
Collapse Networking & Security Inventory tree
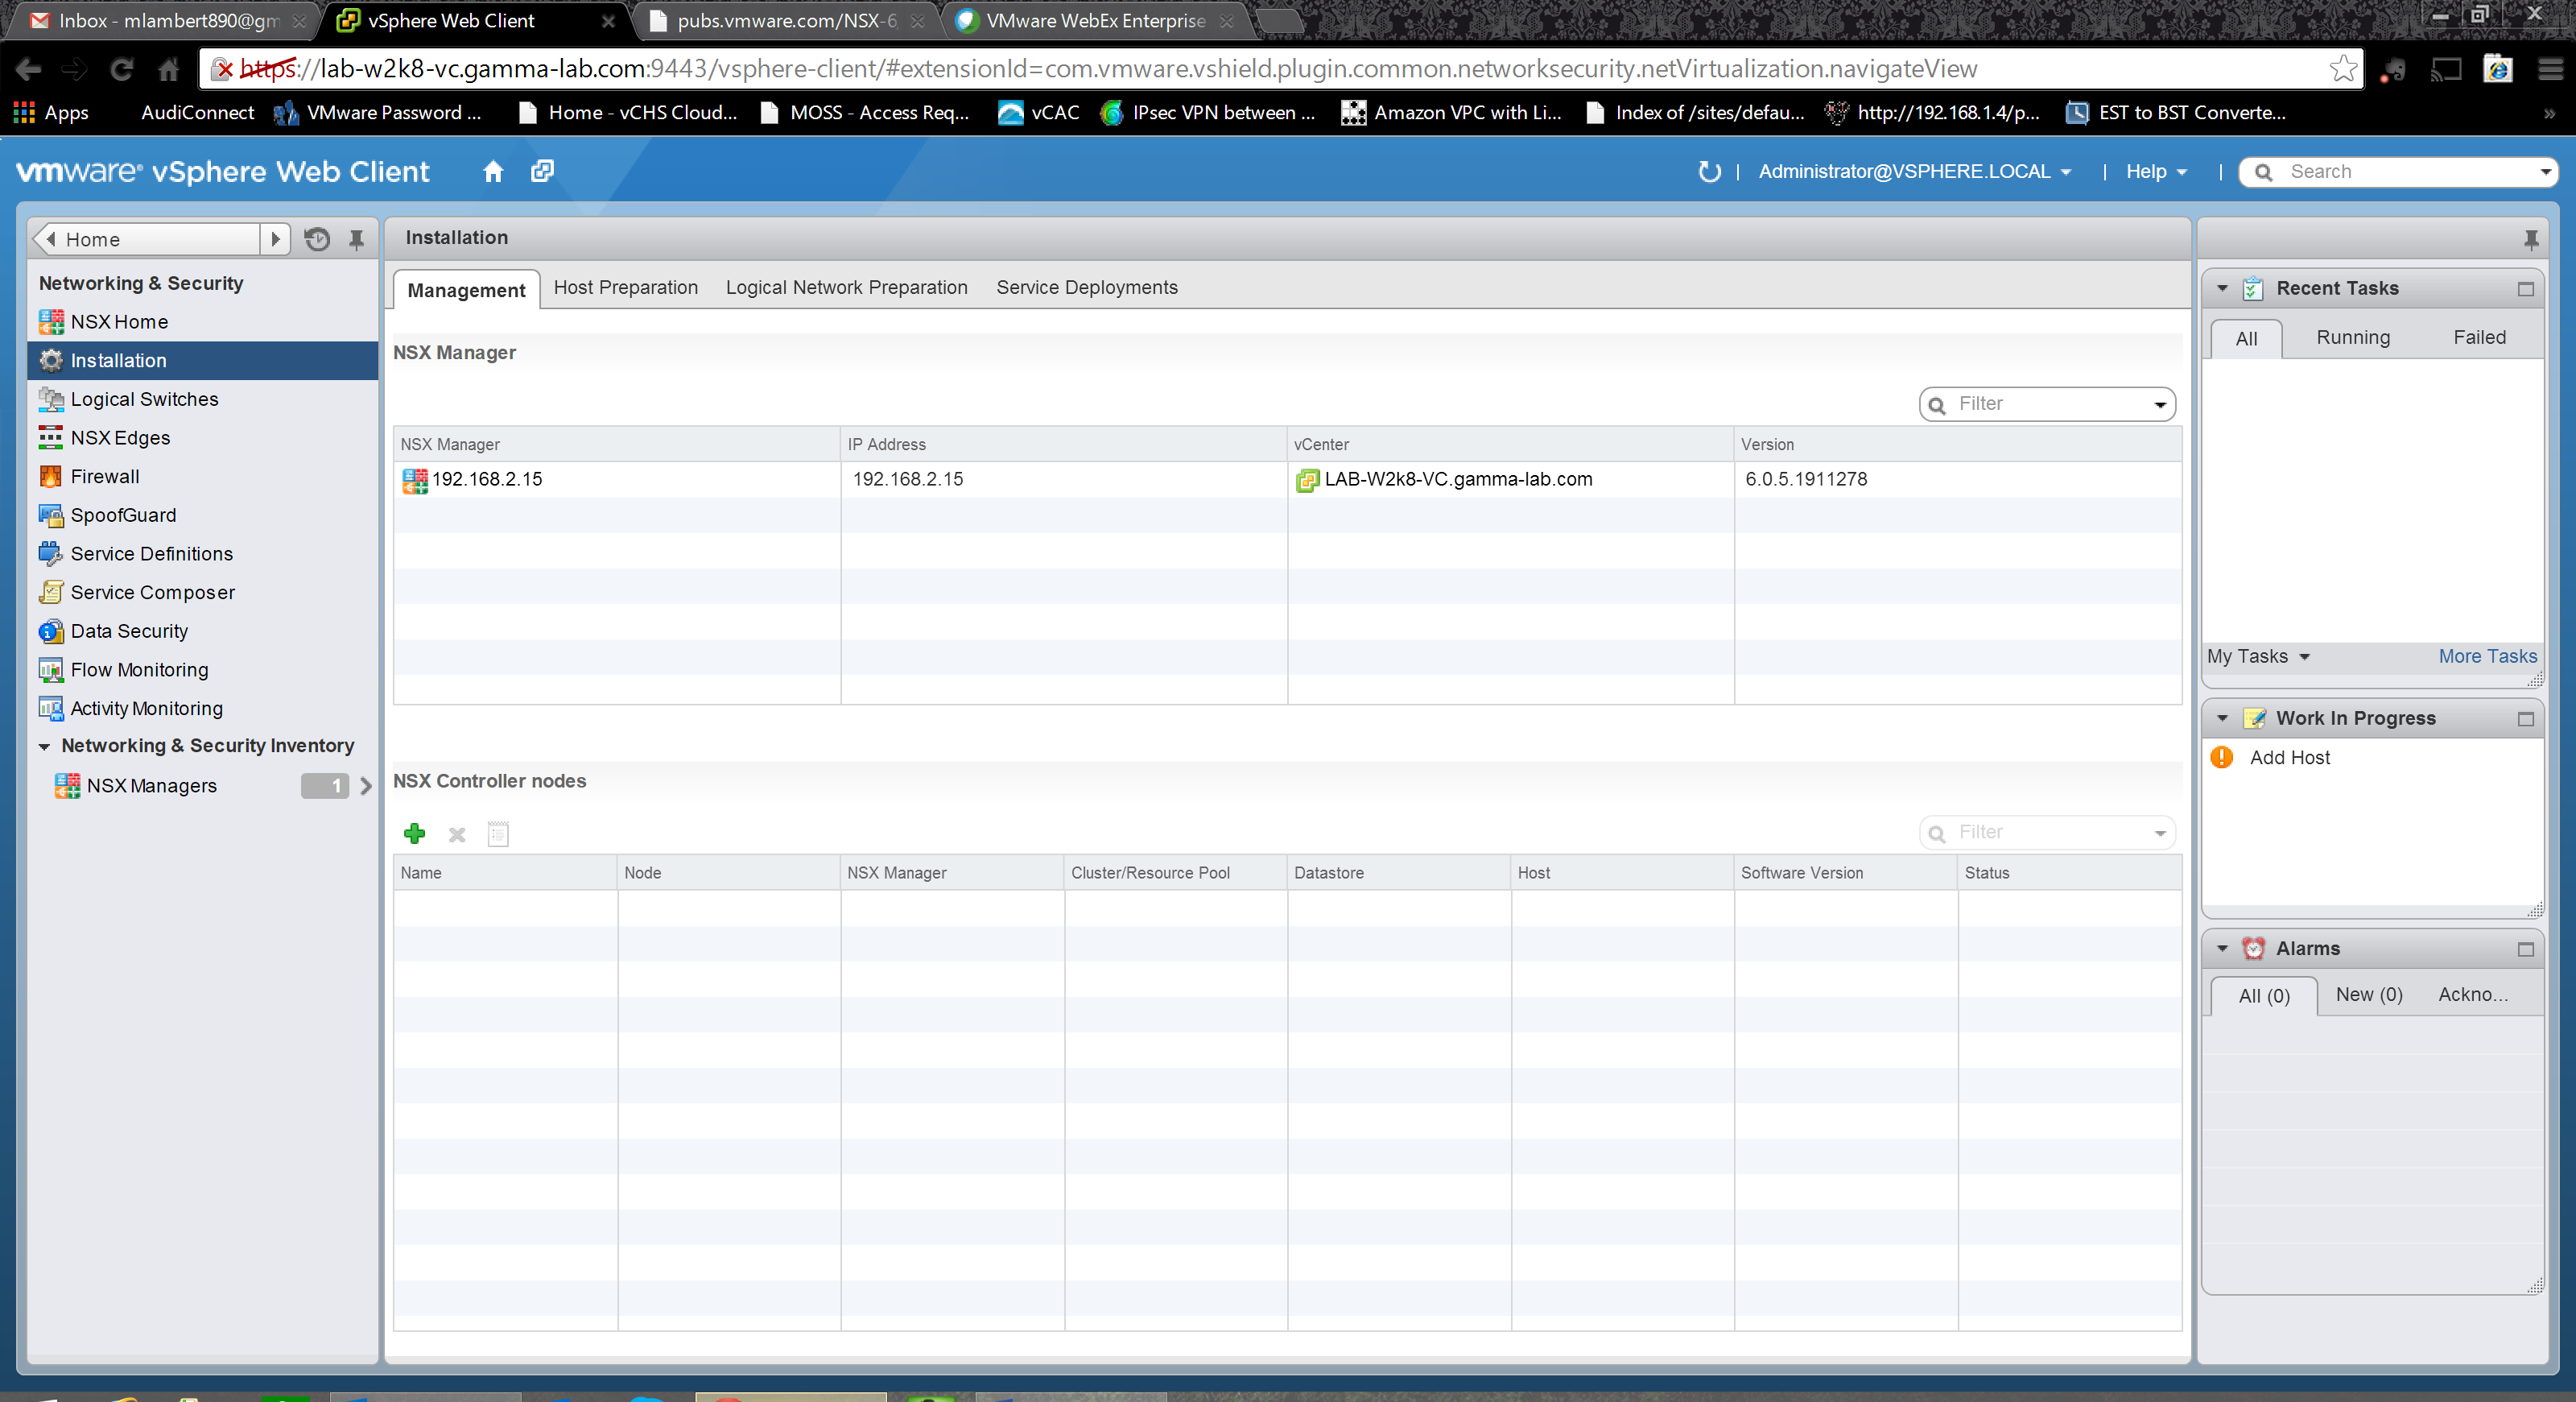44,746
